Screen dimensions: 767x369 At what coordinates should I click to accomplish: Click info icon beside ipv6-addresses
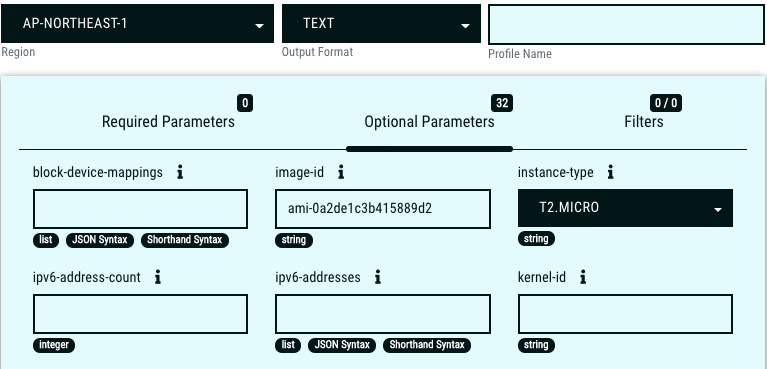click(x=378, y=277)
